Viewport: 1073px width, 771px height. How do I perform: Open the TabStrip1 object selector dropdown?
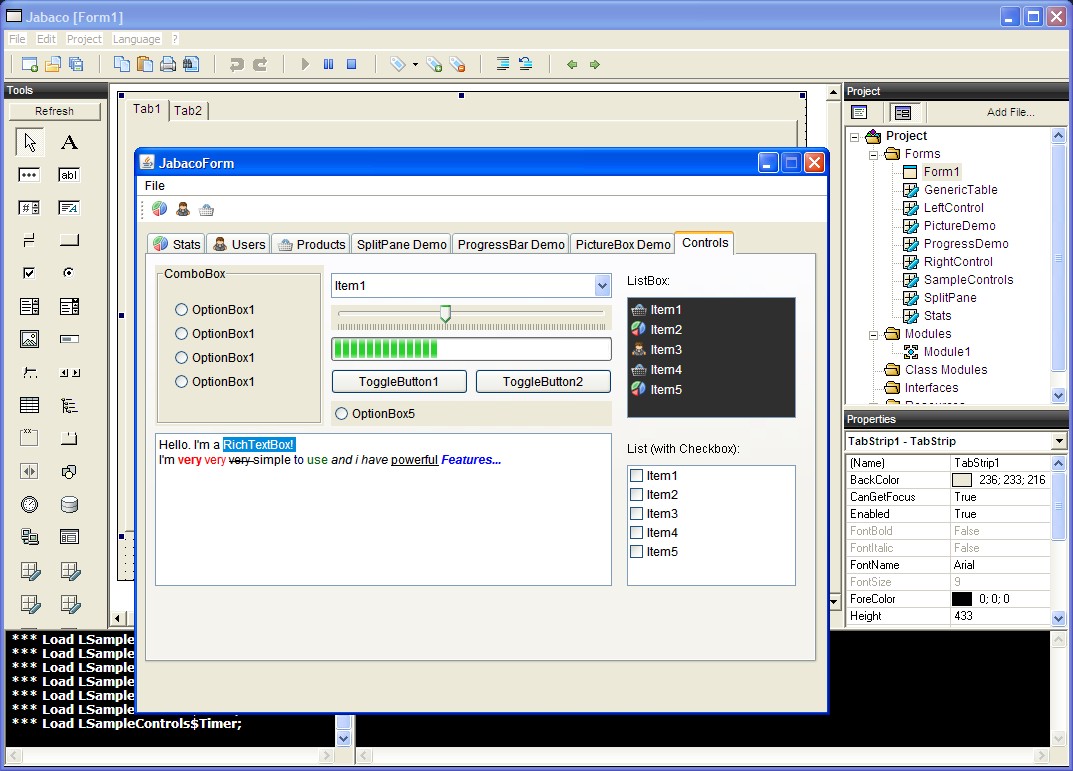[x=1059, y=441]
